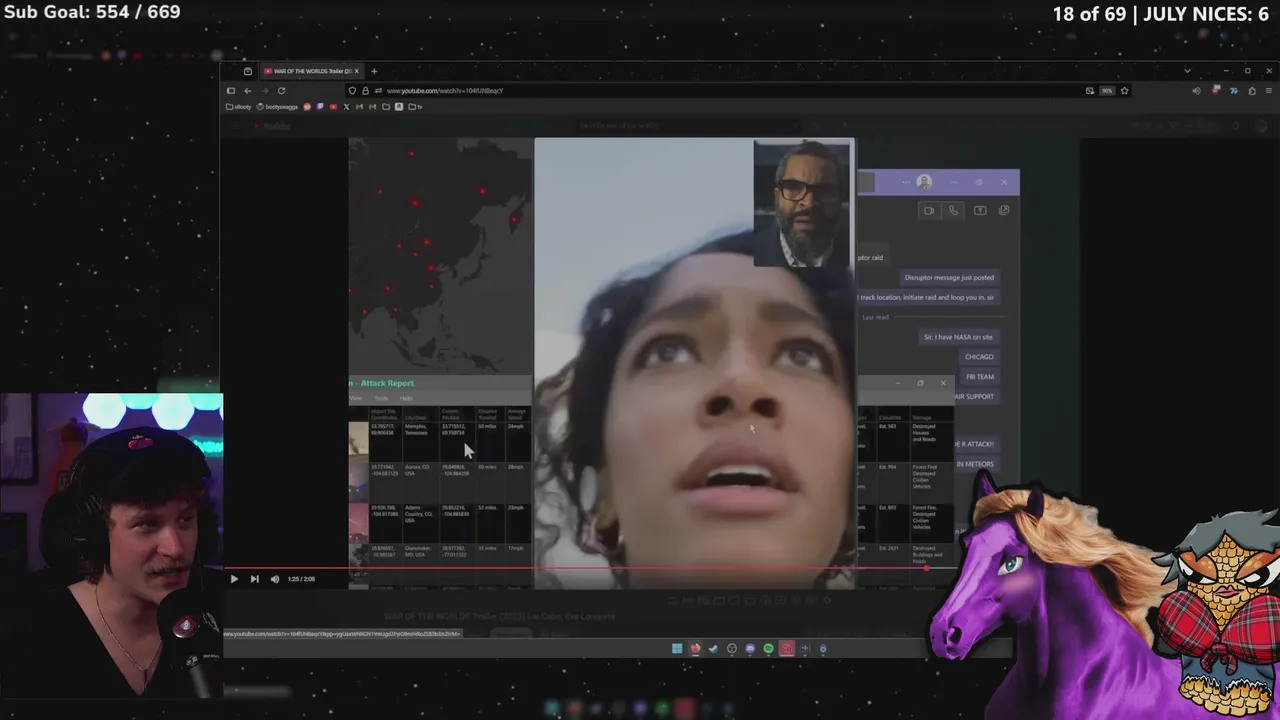The image size is (1280, 720).
Task: Open the Windows Start menu
Action: pos(677,648)
